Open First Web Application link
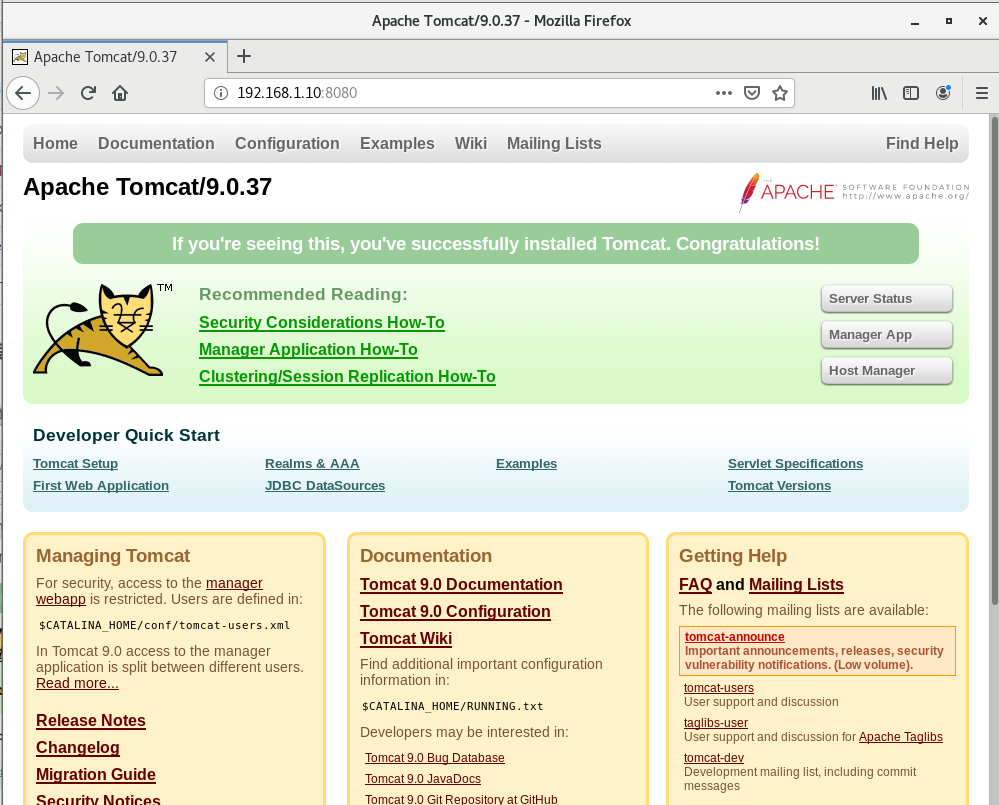This screenshot has height=805, width=999. click(x=101, y=485)
